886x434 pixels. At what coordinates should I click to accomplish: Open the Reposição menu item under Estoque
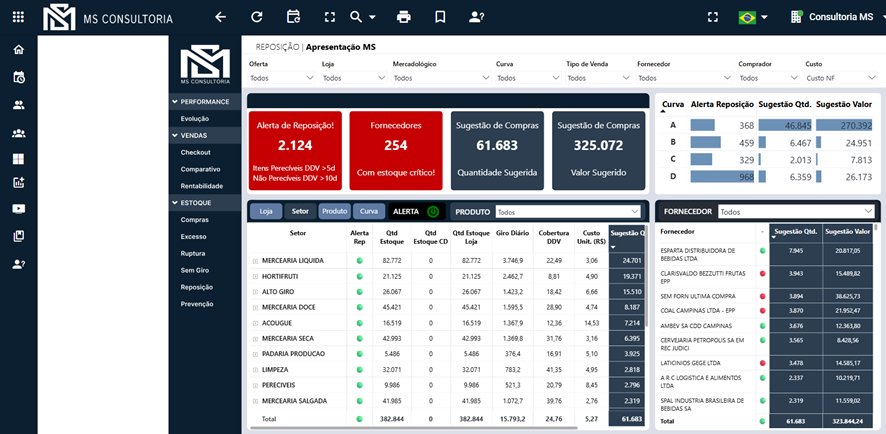click(197, 287)
